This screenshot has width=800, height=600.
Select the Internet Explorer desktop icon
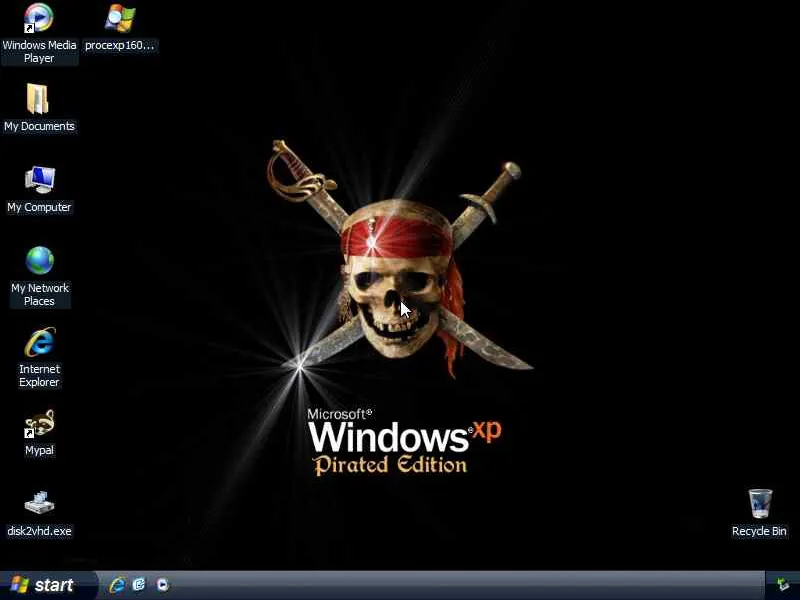tap(39, 342)
